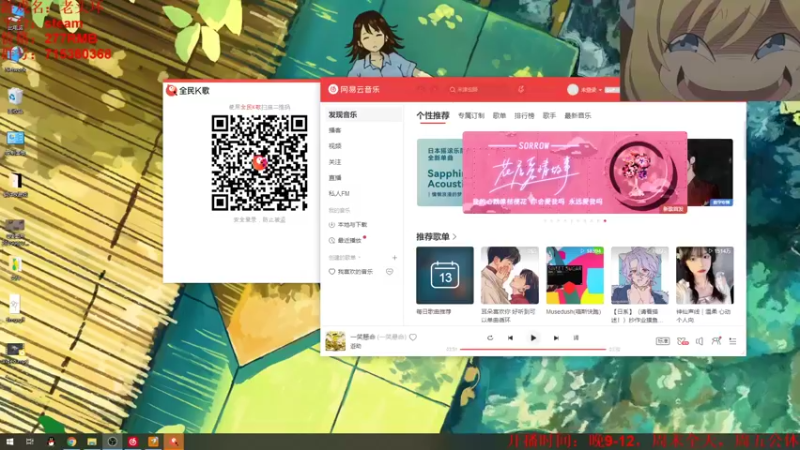Open the 全民K歌 microphone taskbar icon
Image resolution: width=800 pixels, height=450 pixels.
click(174, 442)
